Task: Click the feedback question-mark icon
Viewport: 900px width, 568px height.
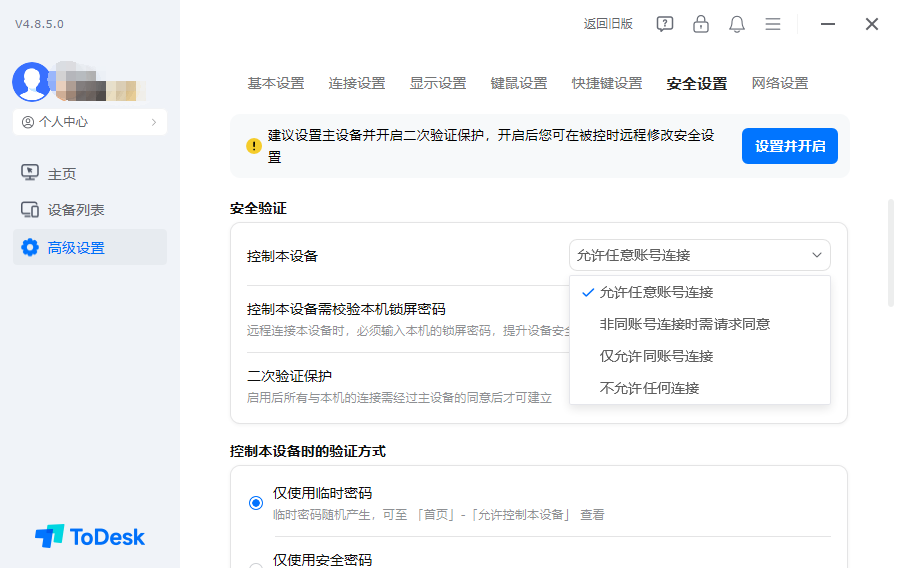Action: (665, 24)
